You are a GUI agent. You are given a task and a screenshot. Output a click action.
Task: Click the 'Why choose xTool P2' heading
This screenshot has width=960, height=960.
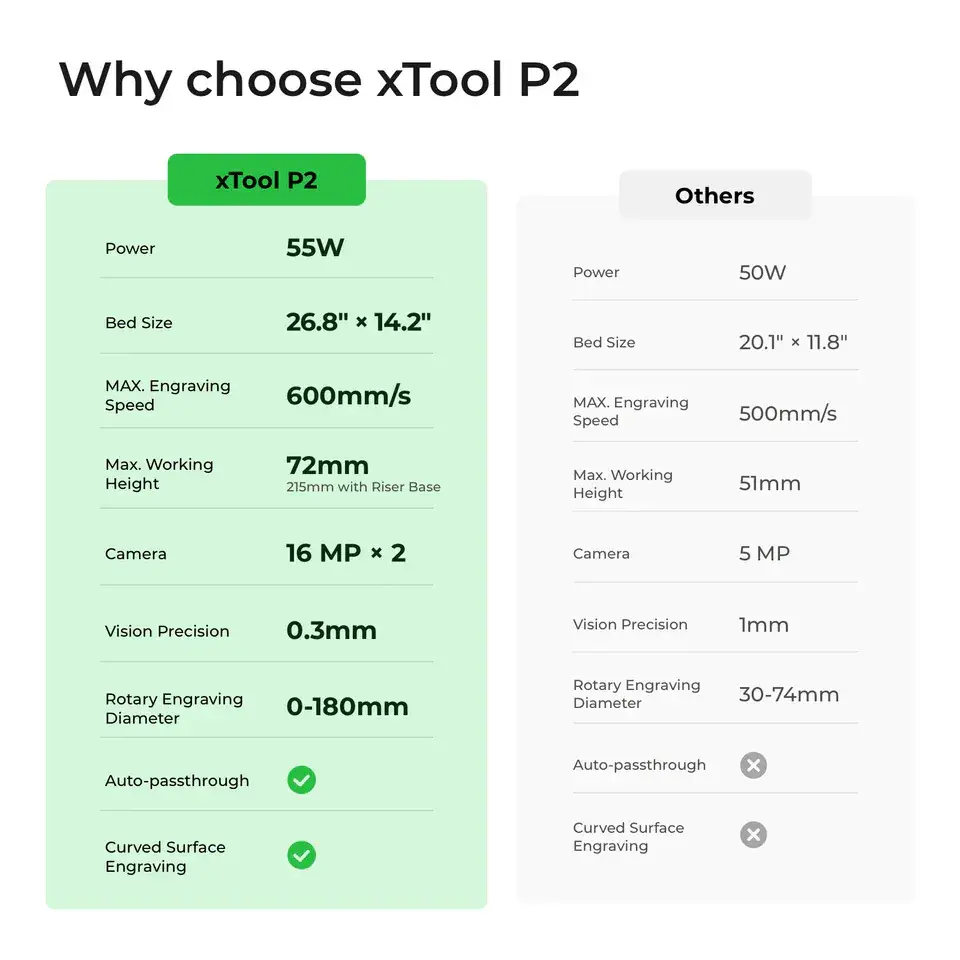pos(319,80)
